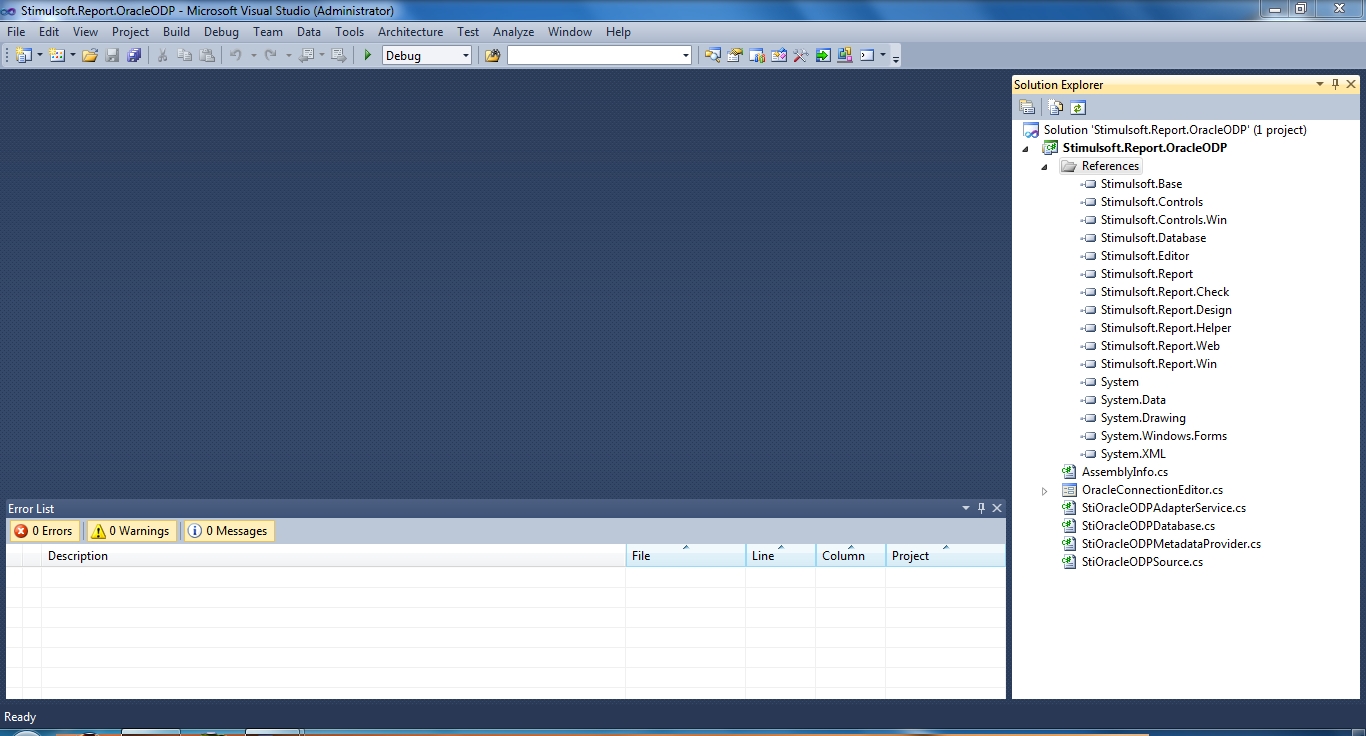1366x736 pixels.
Task: Open the Properties Window toolbar icon
Action: tap(734, 56)
